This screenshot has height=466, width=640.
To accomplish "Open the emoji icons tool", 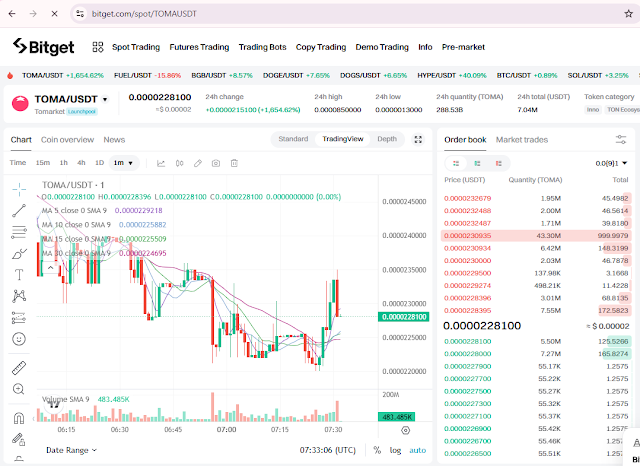I will pyautogui.click(x=19, y=339).
